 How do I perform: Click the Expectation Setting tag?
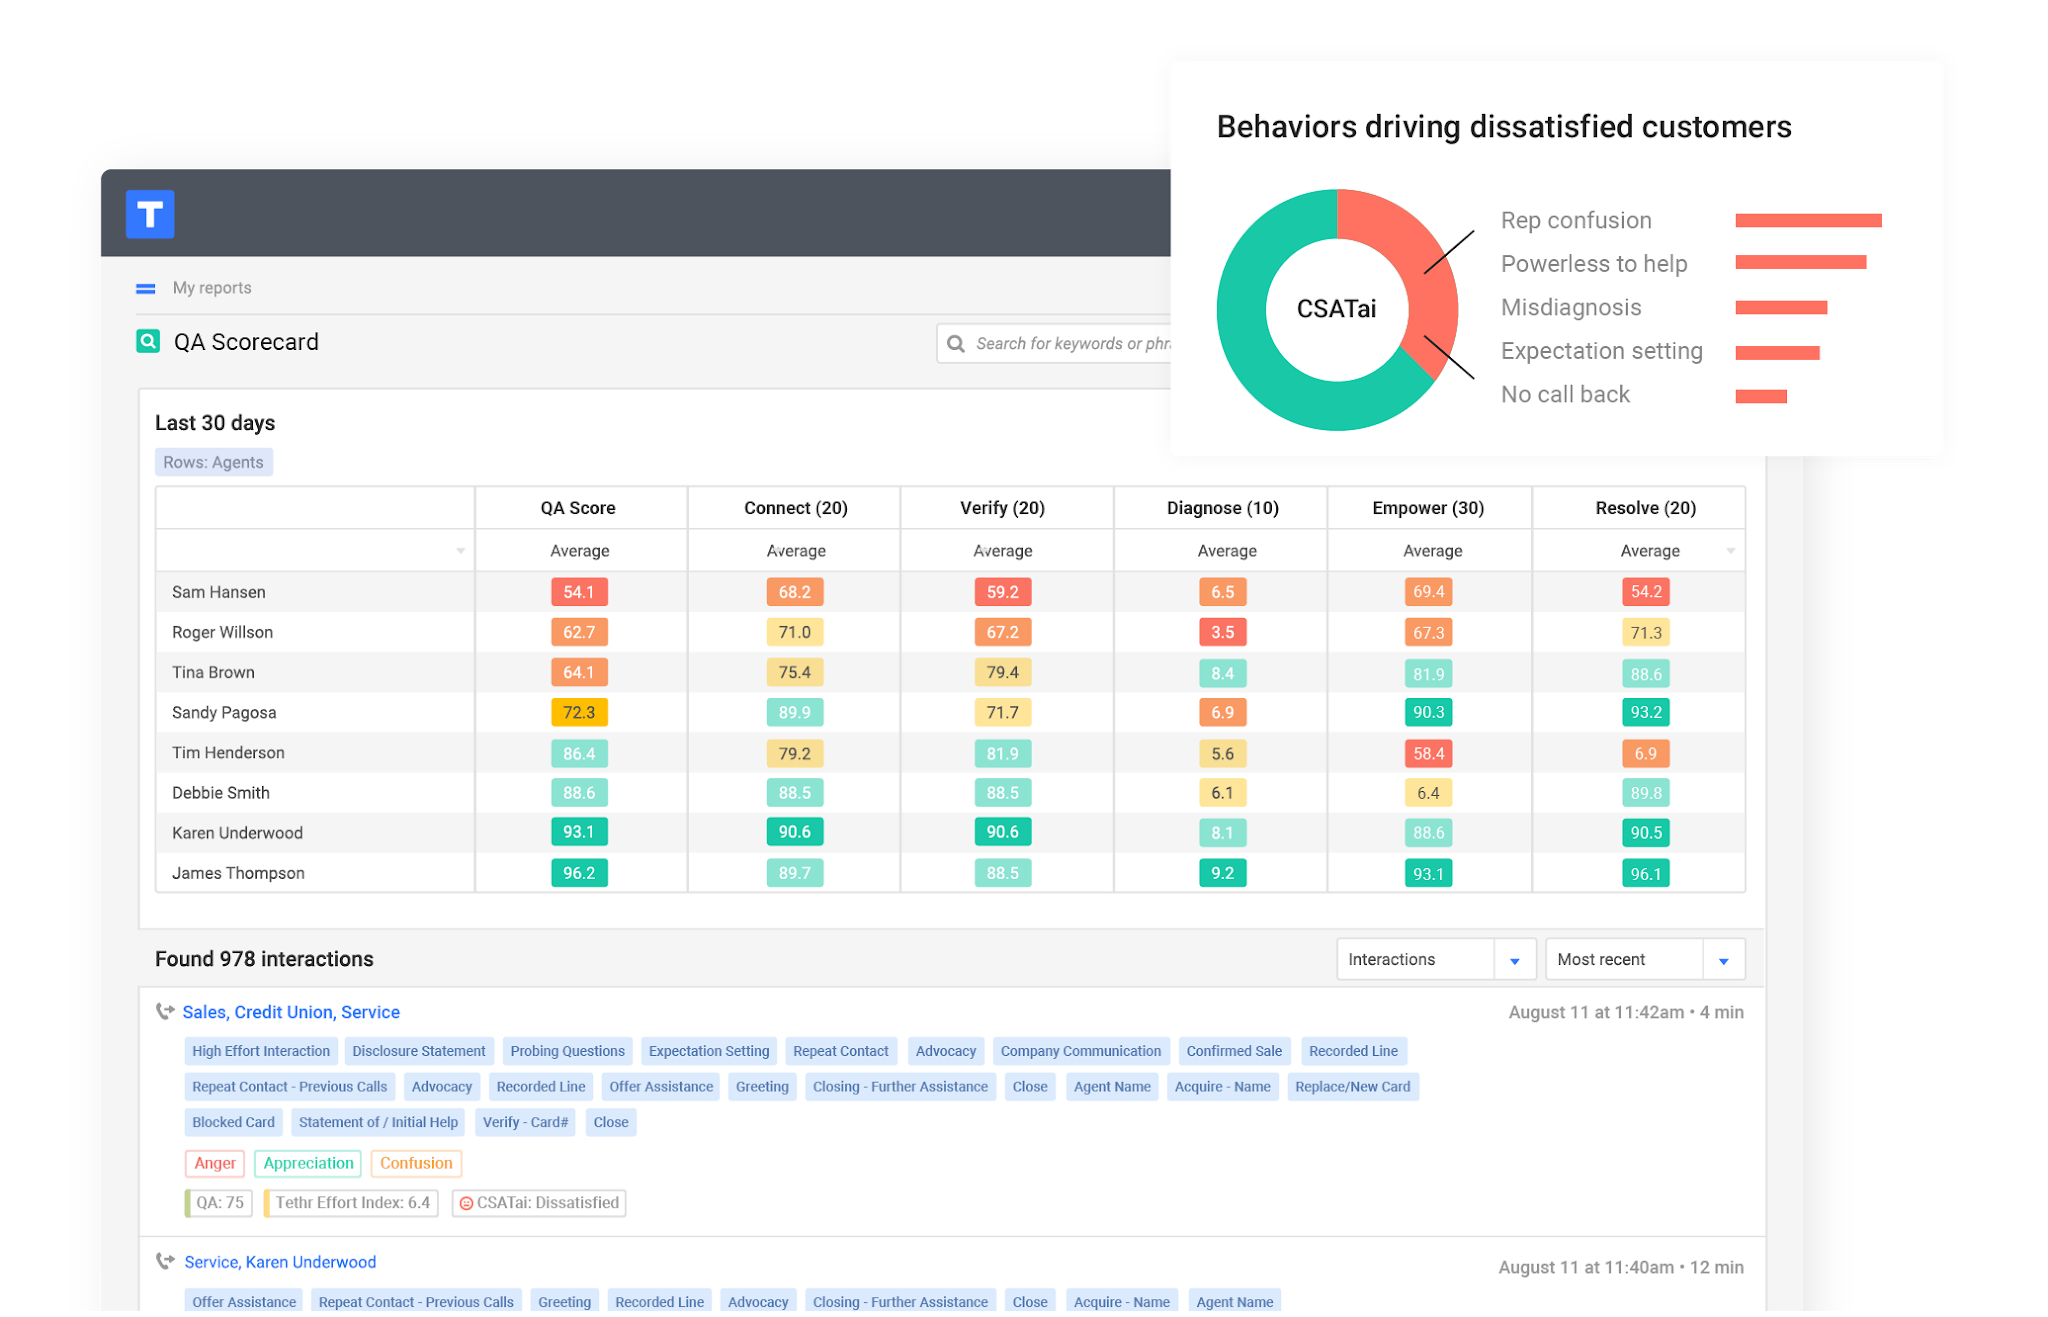[709, 1052]
